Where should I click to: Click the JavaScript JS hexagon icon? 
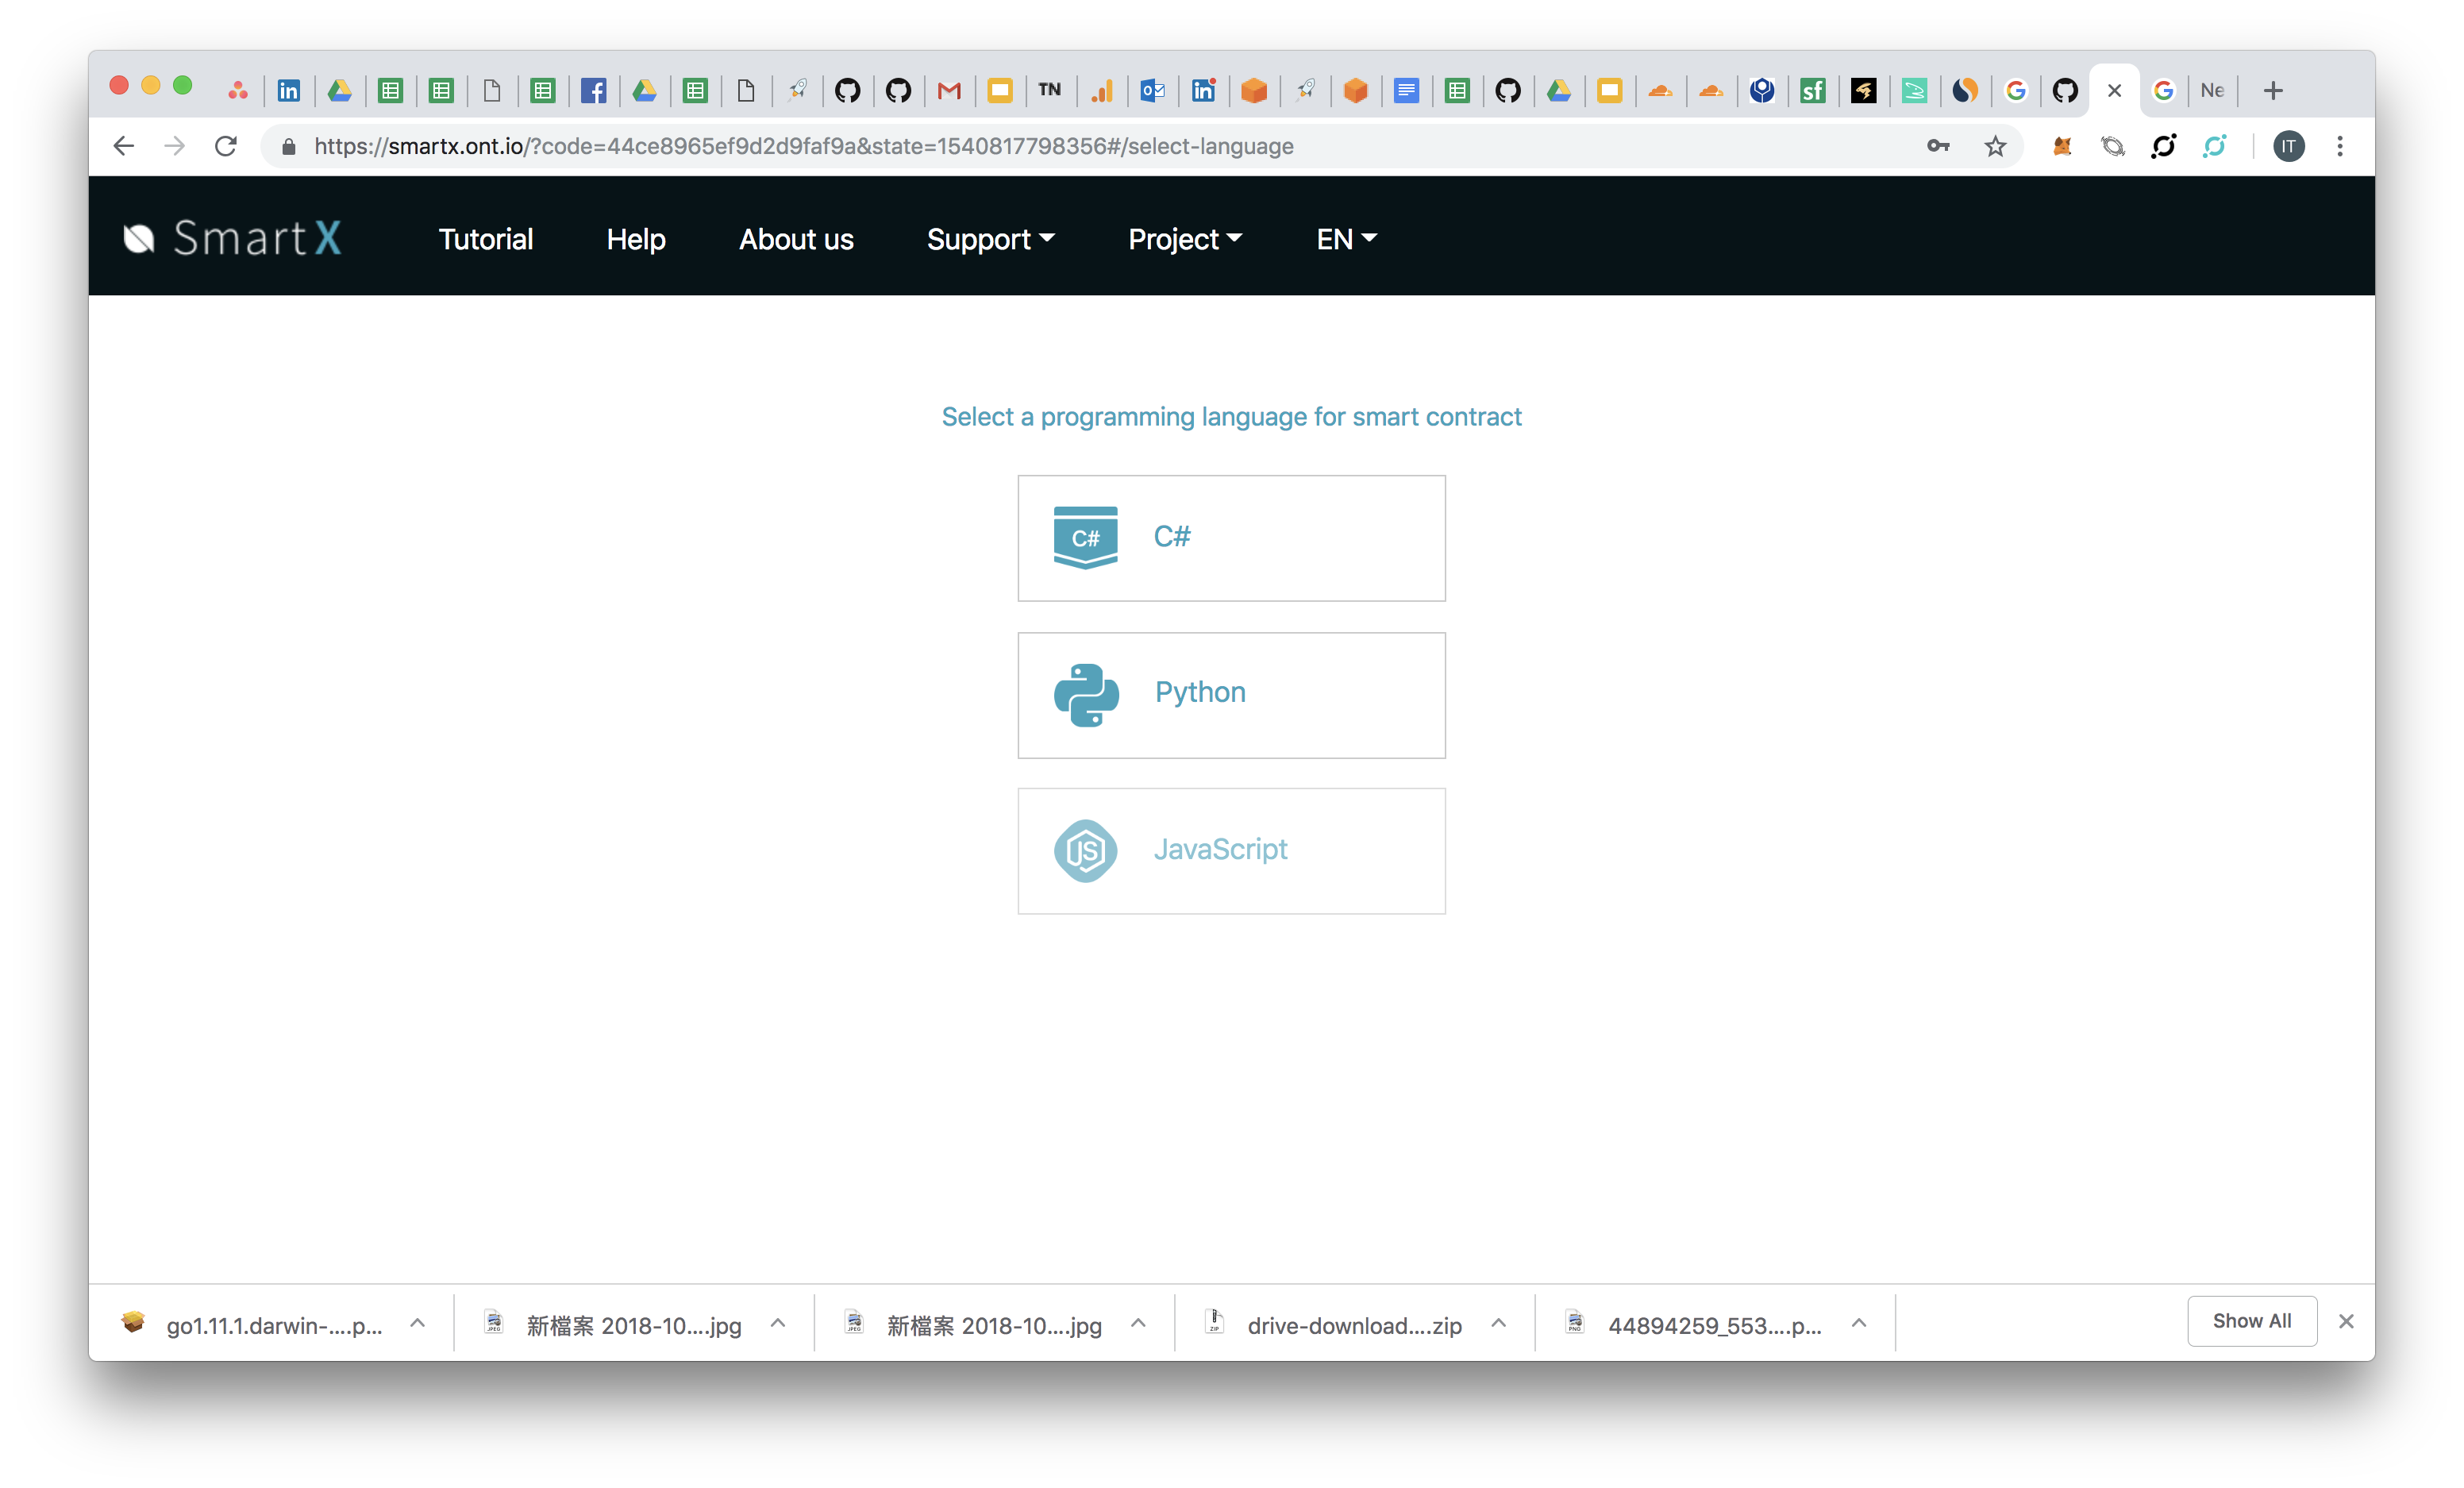click(x=1085, y=851)
